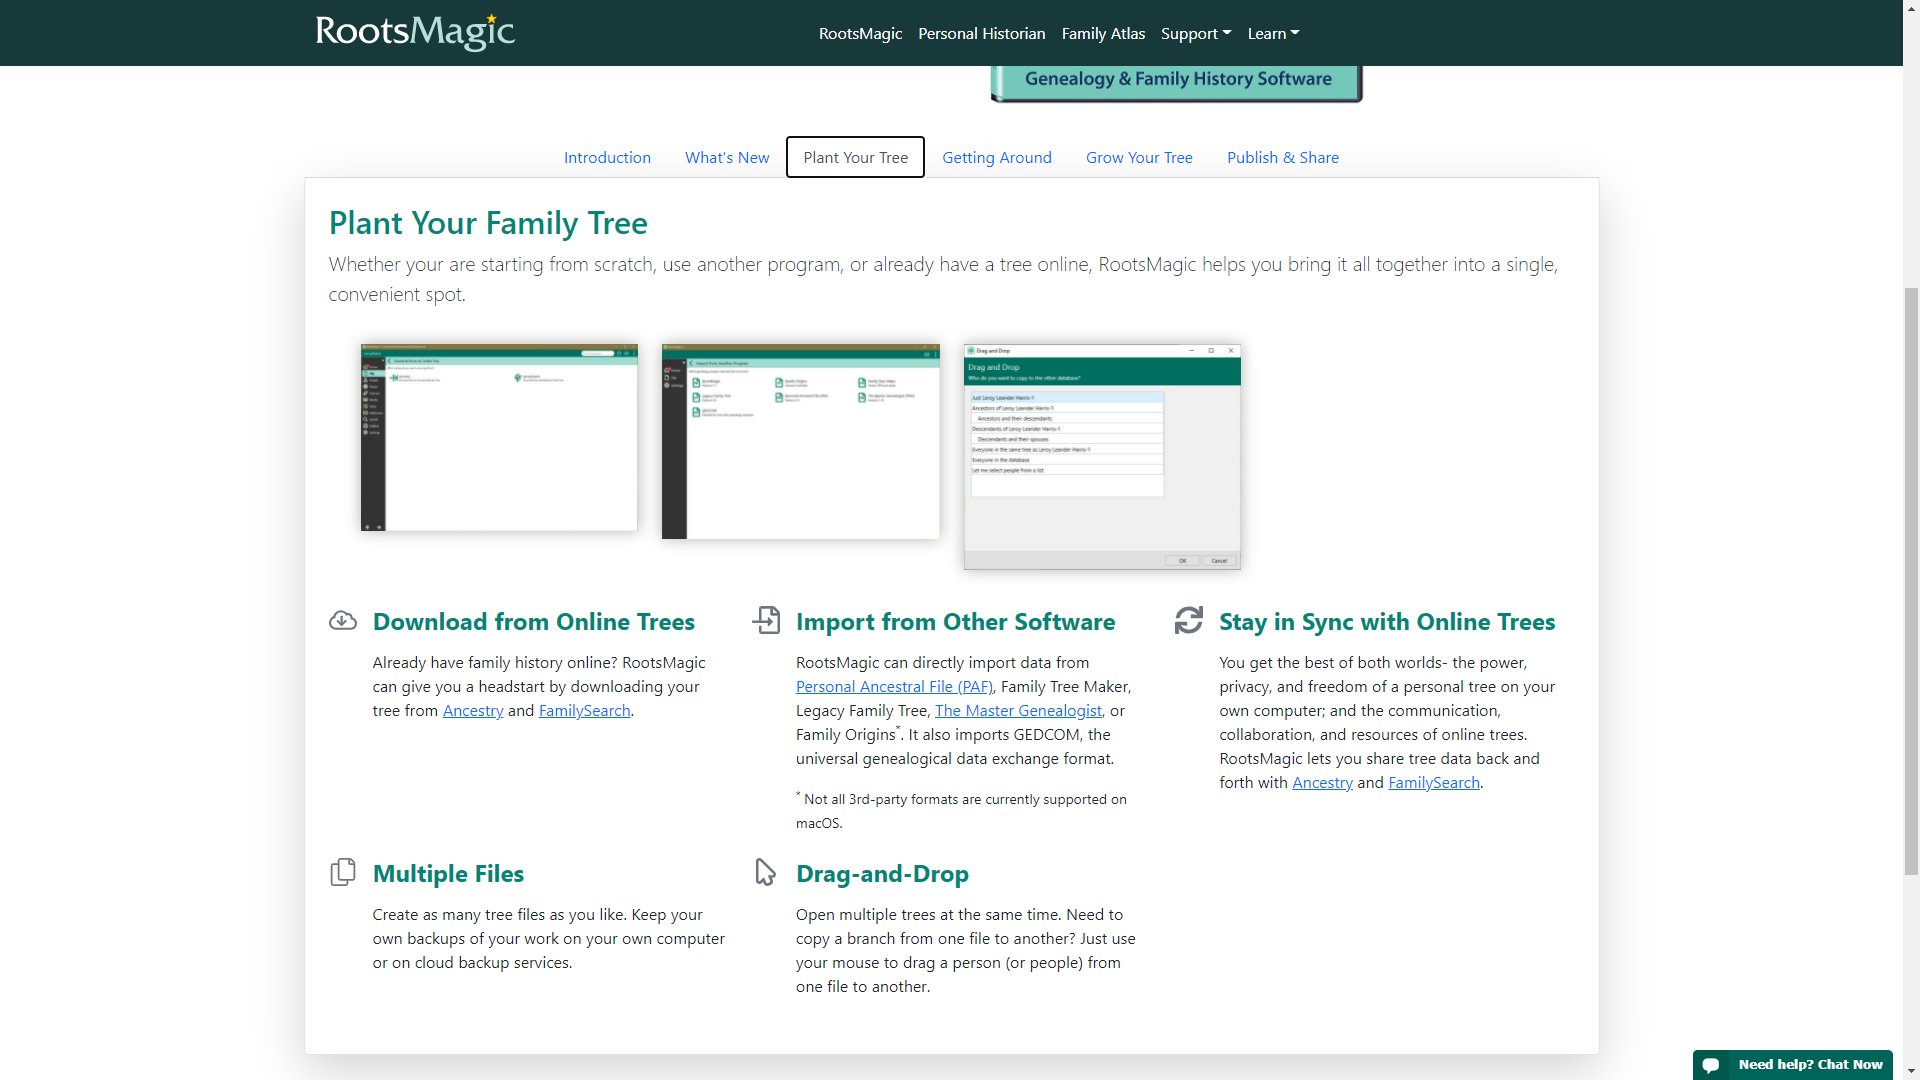Viewport: 1920px width, 1080px height.
Task: Select the download-cloud icon beside Download from Online Trees
Action: (343, 620)
